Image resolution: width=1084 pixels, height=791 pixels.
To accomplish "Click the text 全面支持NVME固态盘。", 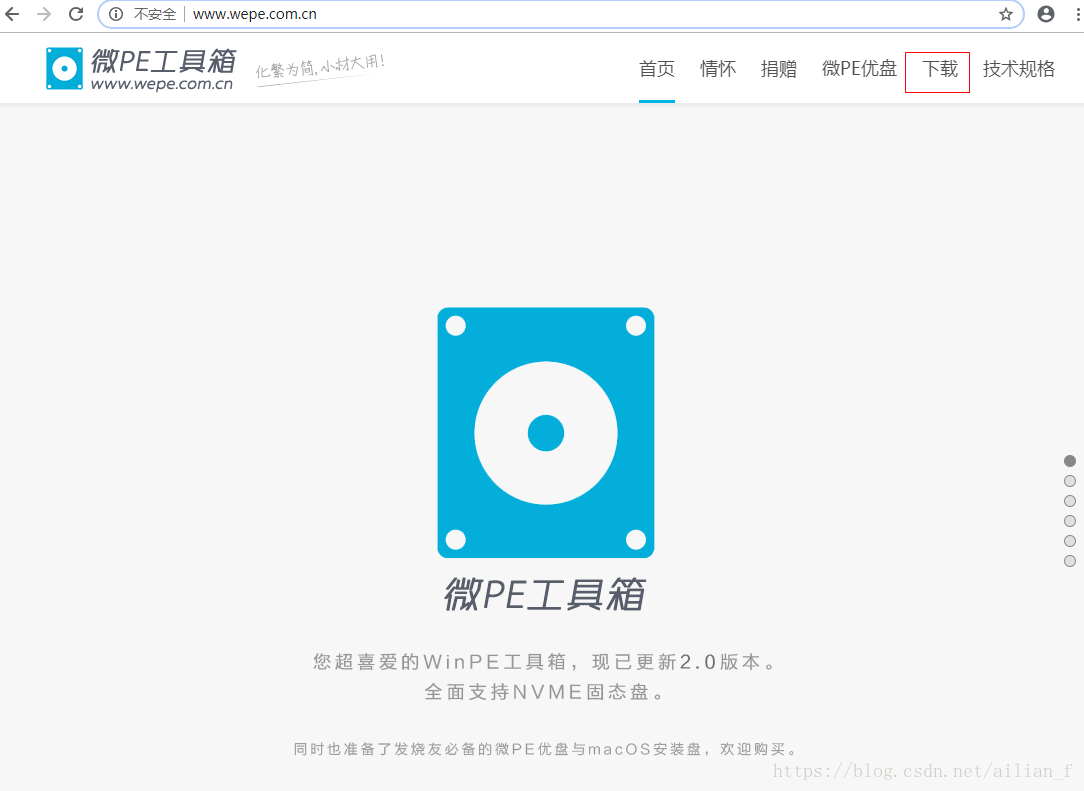I will point(545,692).
